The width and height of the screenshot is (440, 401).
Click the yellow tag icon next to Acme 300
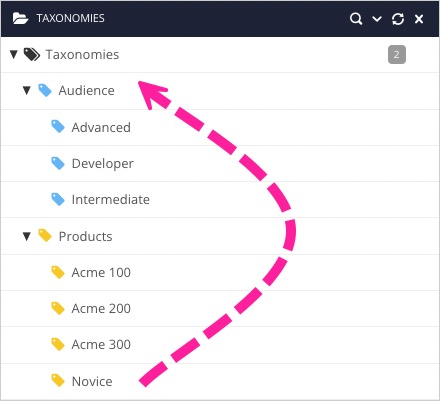coord(58,344)
